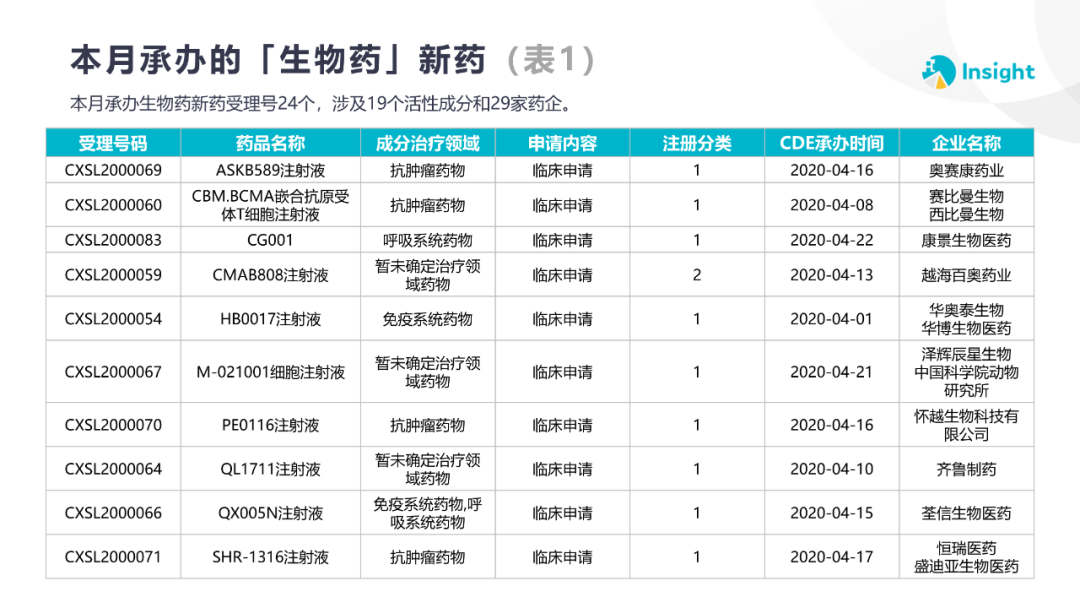
Task: Select the 申请内容 column header
Action: [562, 143]
